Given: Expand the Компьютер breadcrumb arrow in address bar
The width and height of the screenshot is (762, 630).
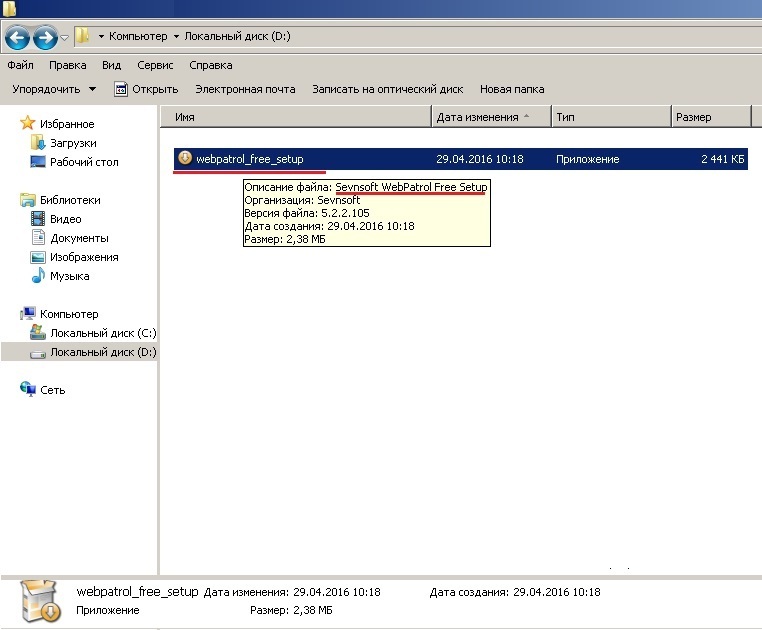Looking at the screenshot, I should (x=177, y=37).
